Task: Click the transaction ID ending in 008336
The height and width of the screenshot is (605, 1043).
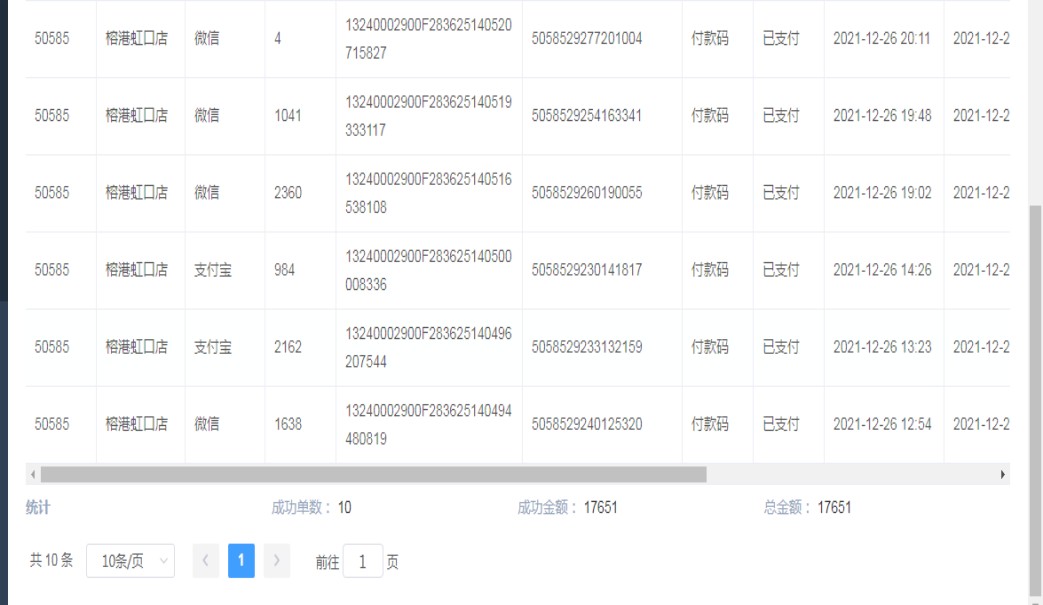Action: pyautogui.click(x=428, y=270)
